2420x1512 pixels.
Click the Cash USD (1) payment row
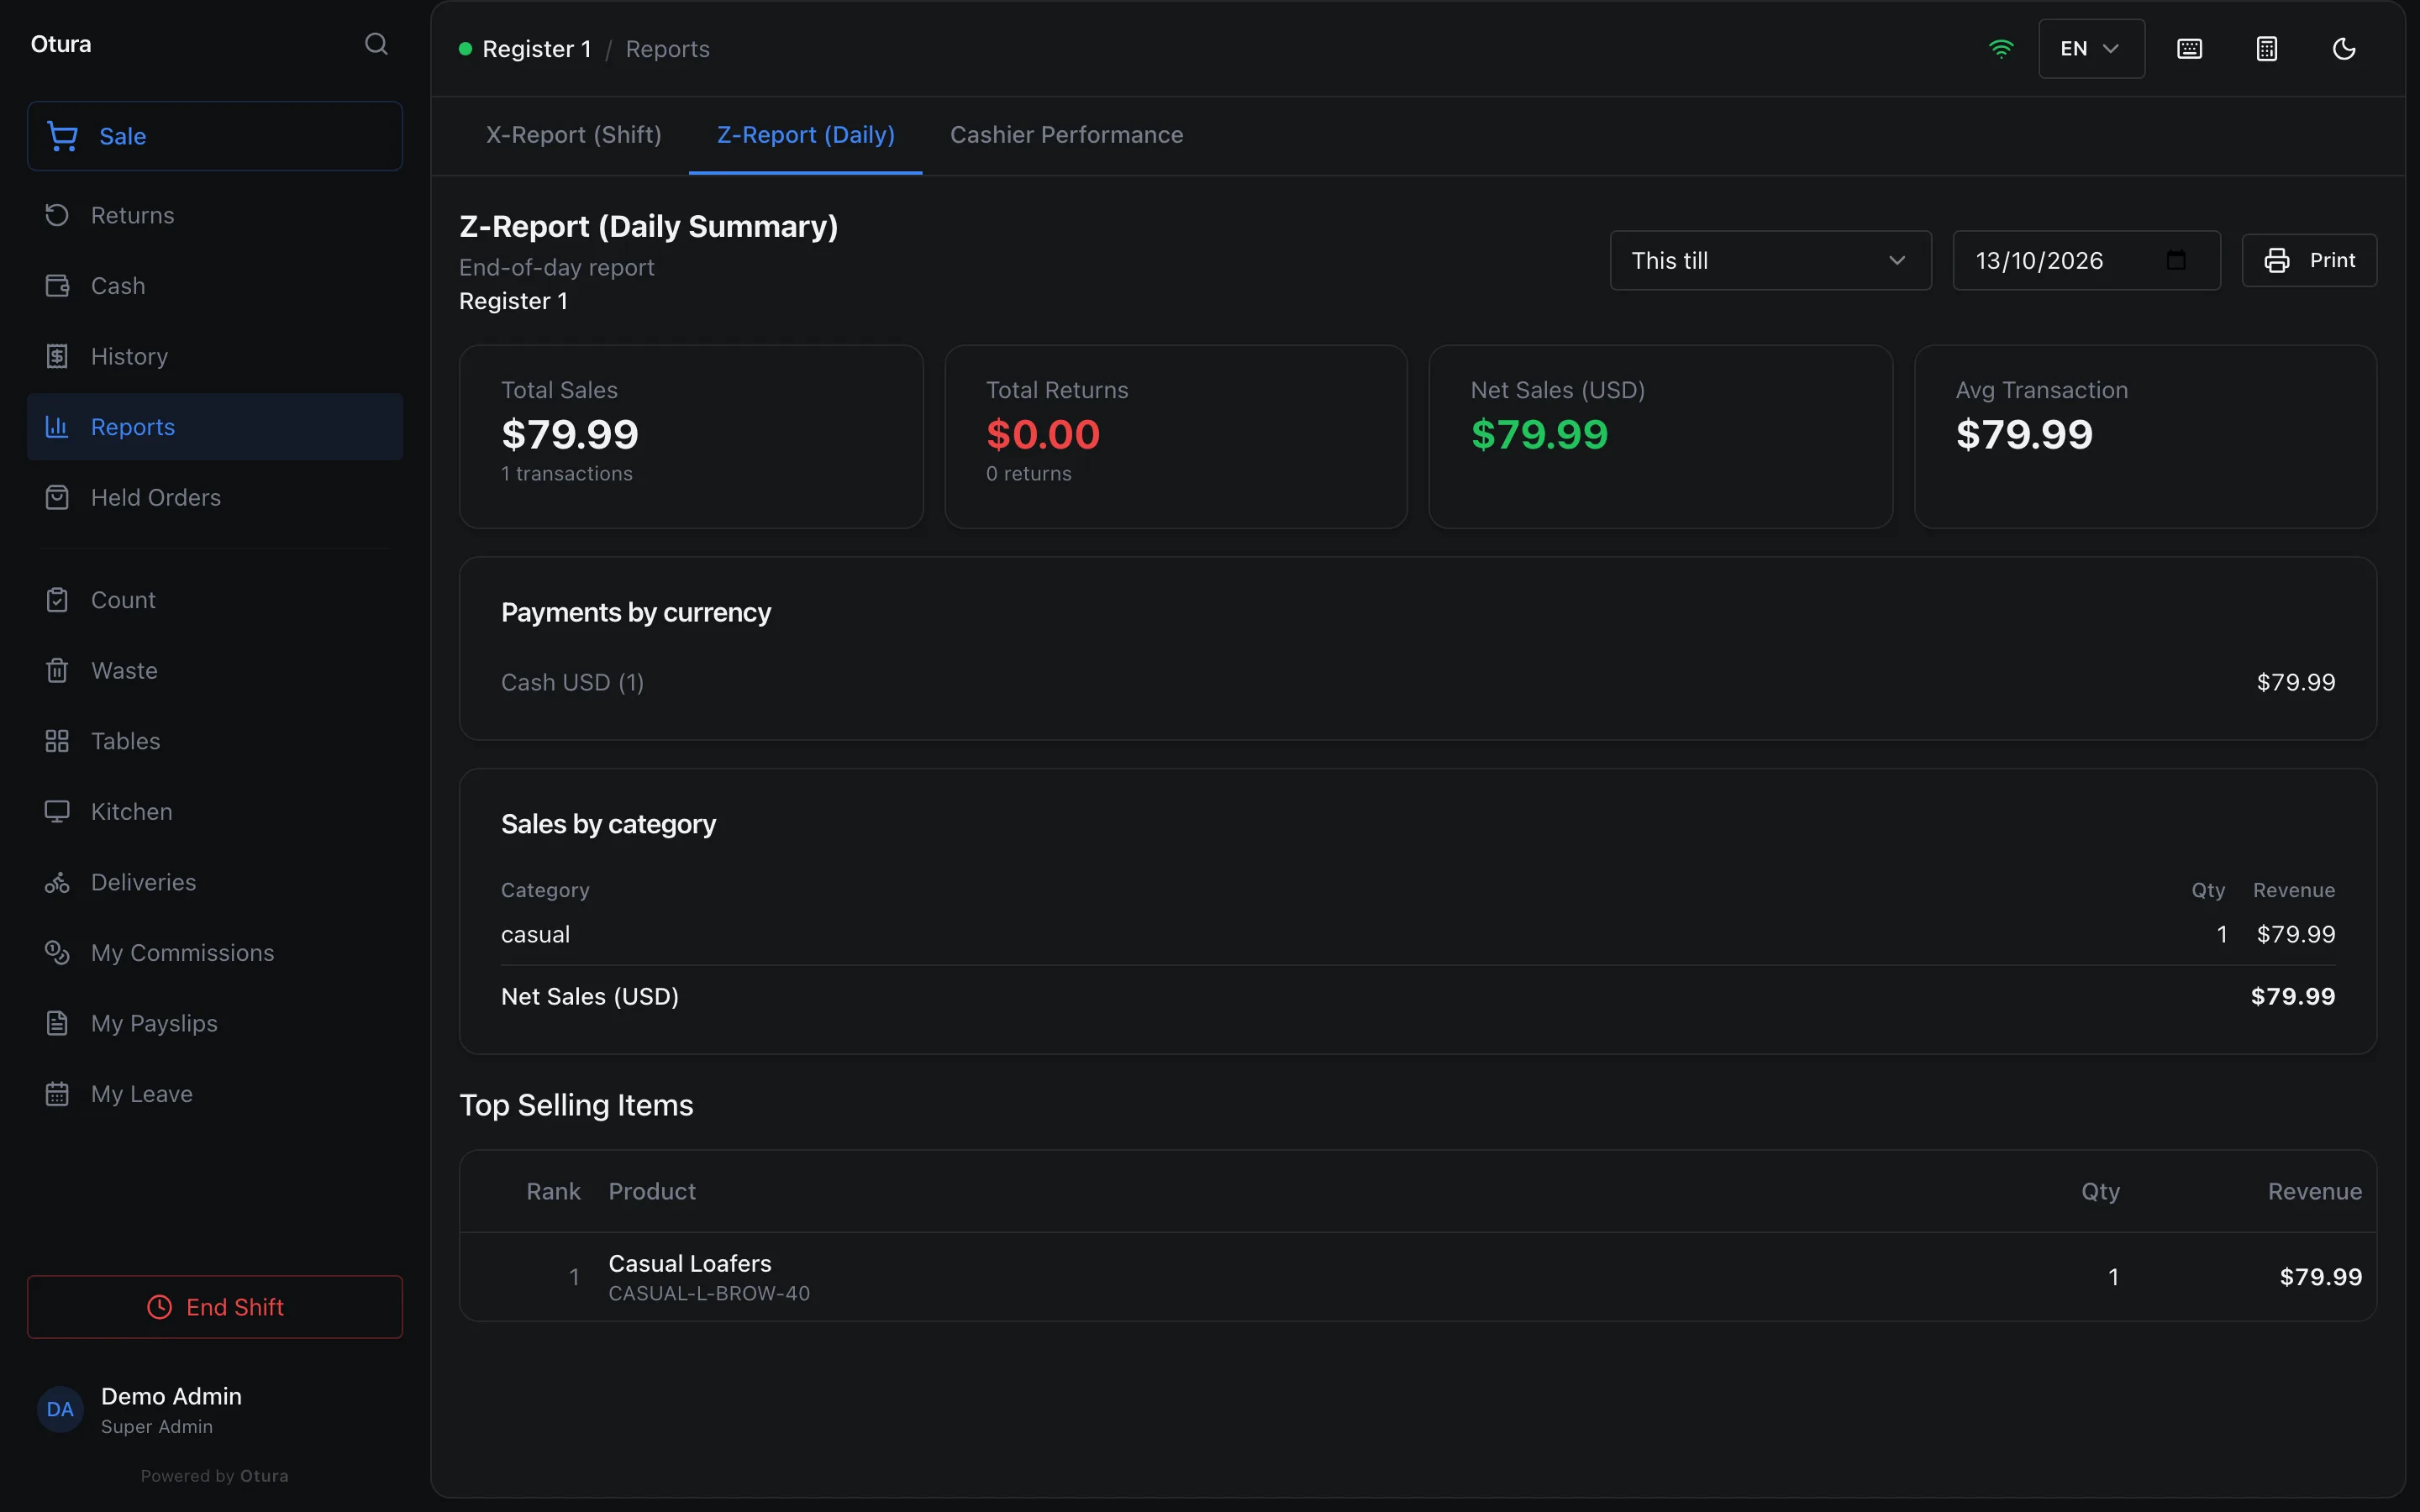pyautogui.click(x=1417, y=682)
